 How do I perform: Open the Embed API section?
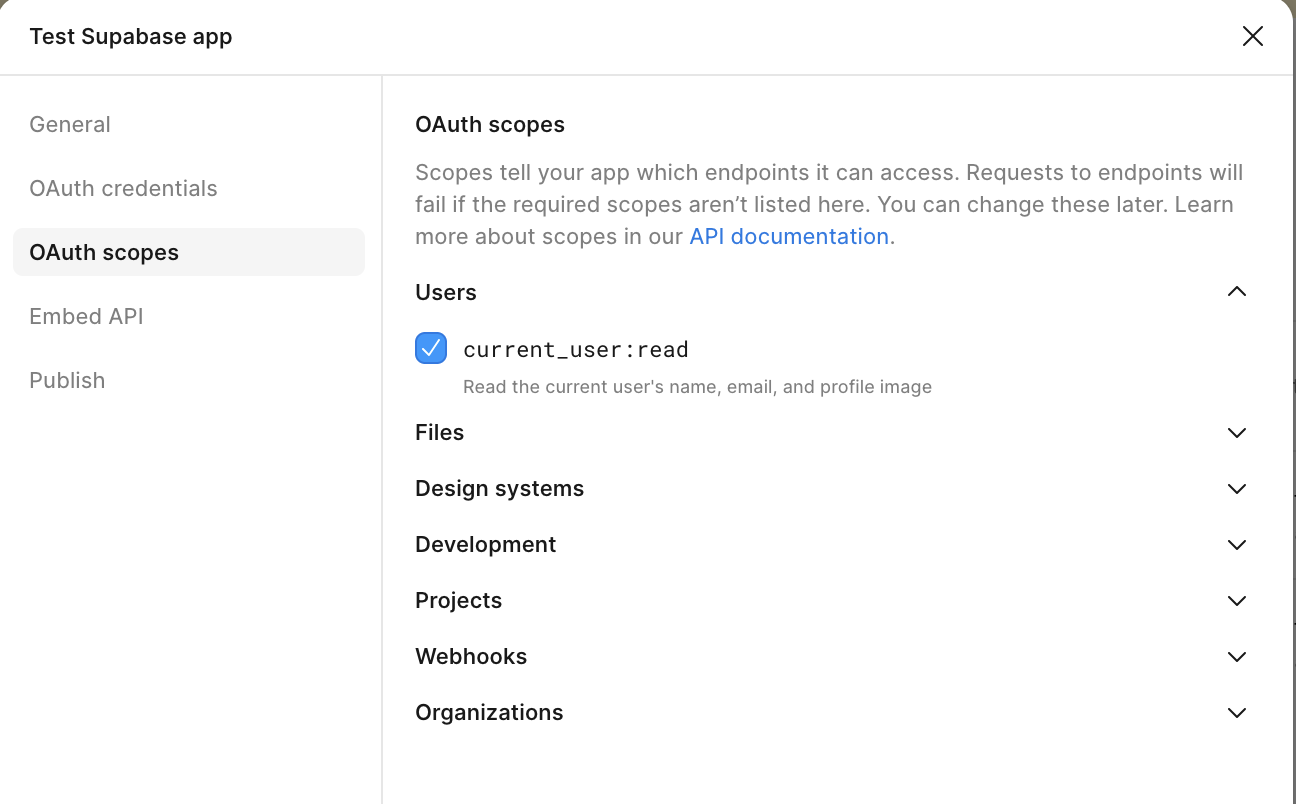[x=86, y=316]
